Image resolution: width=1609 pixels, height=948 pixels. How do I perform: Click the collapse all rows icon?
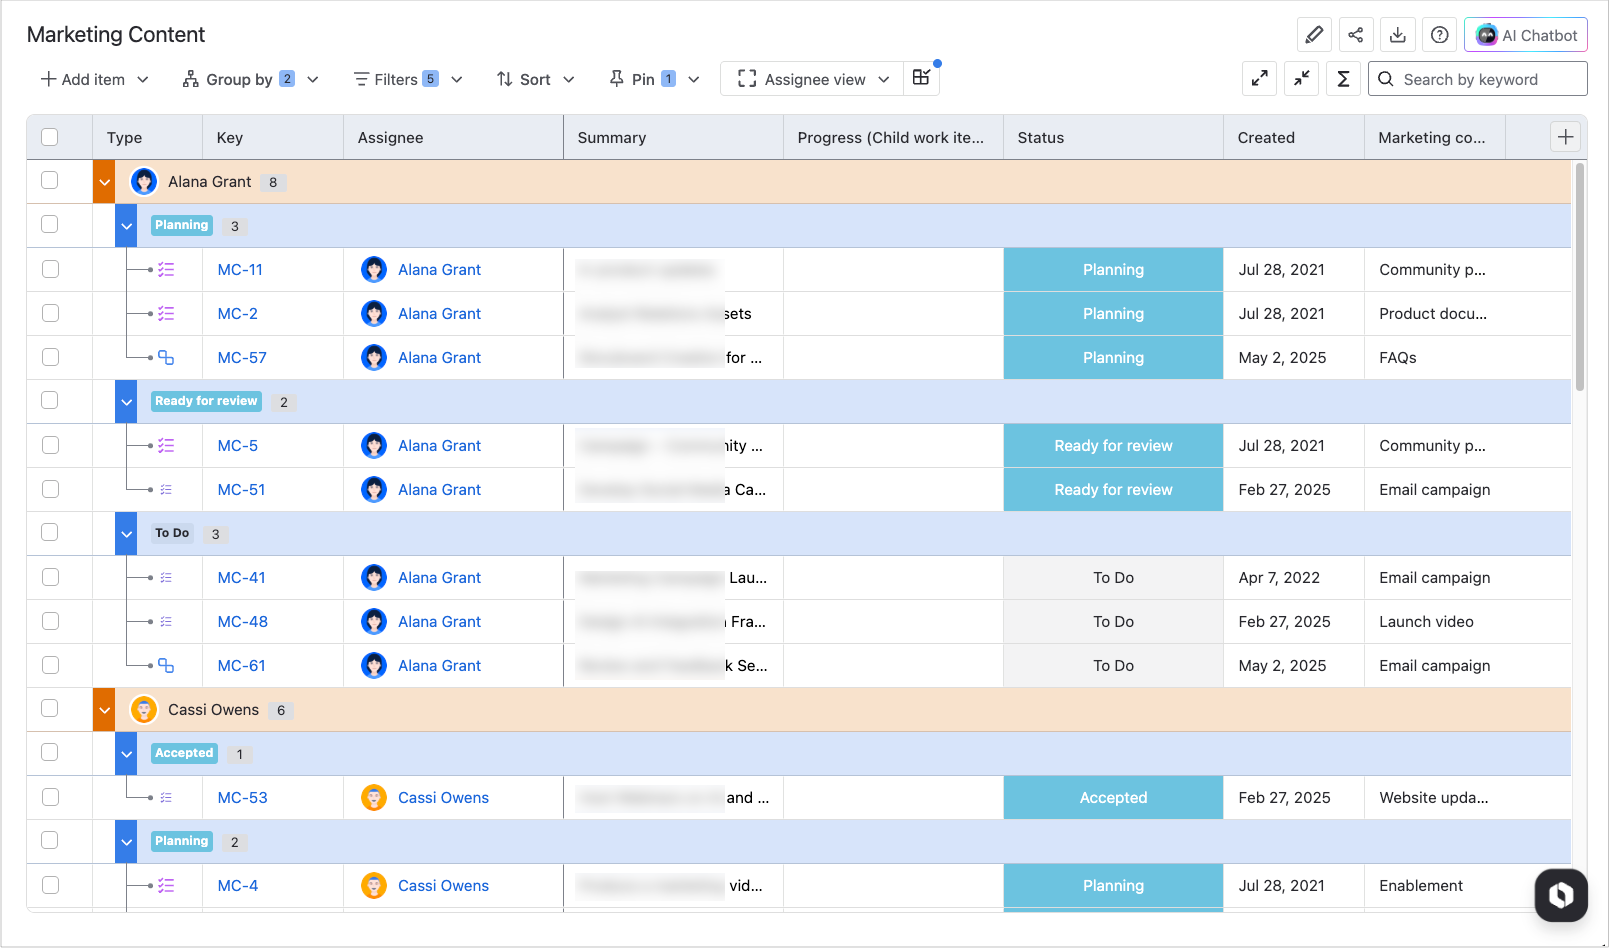tap(1302, 79)
